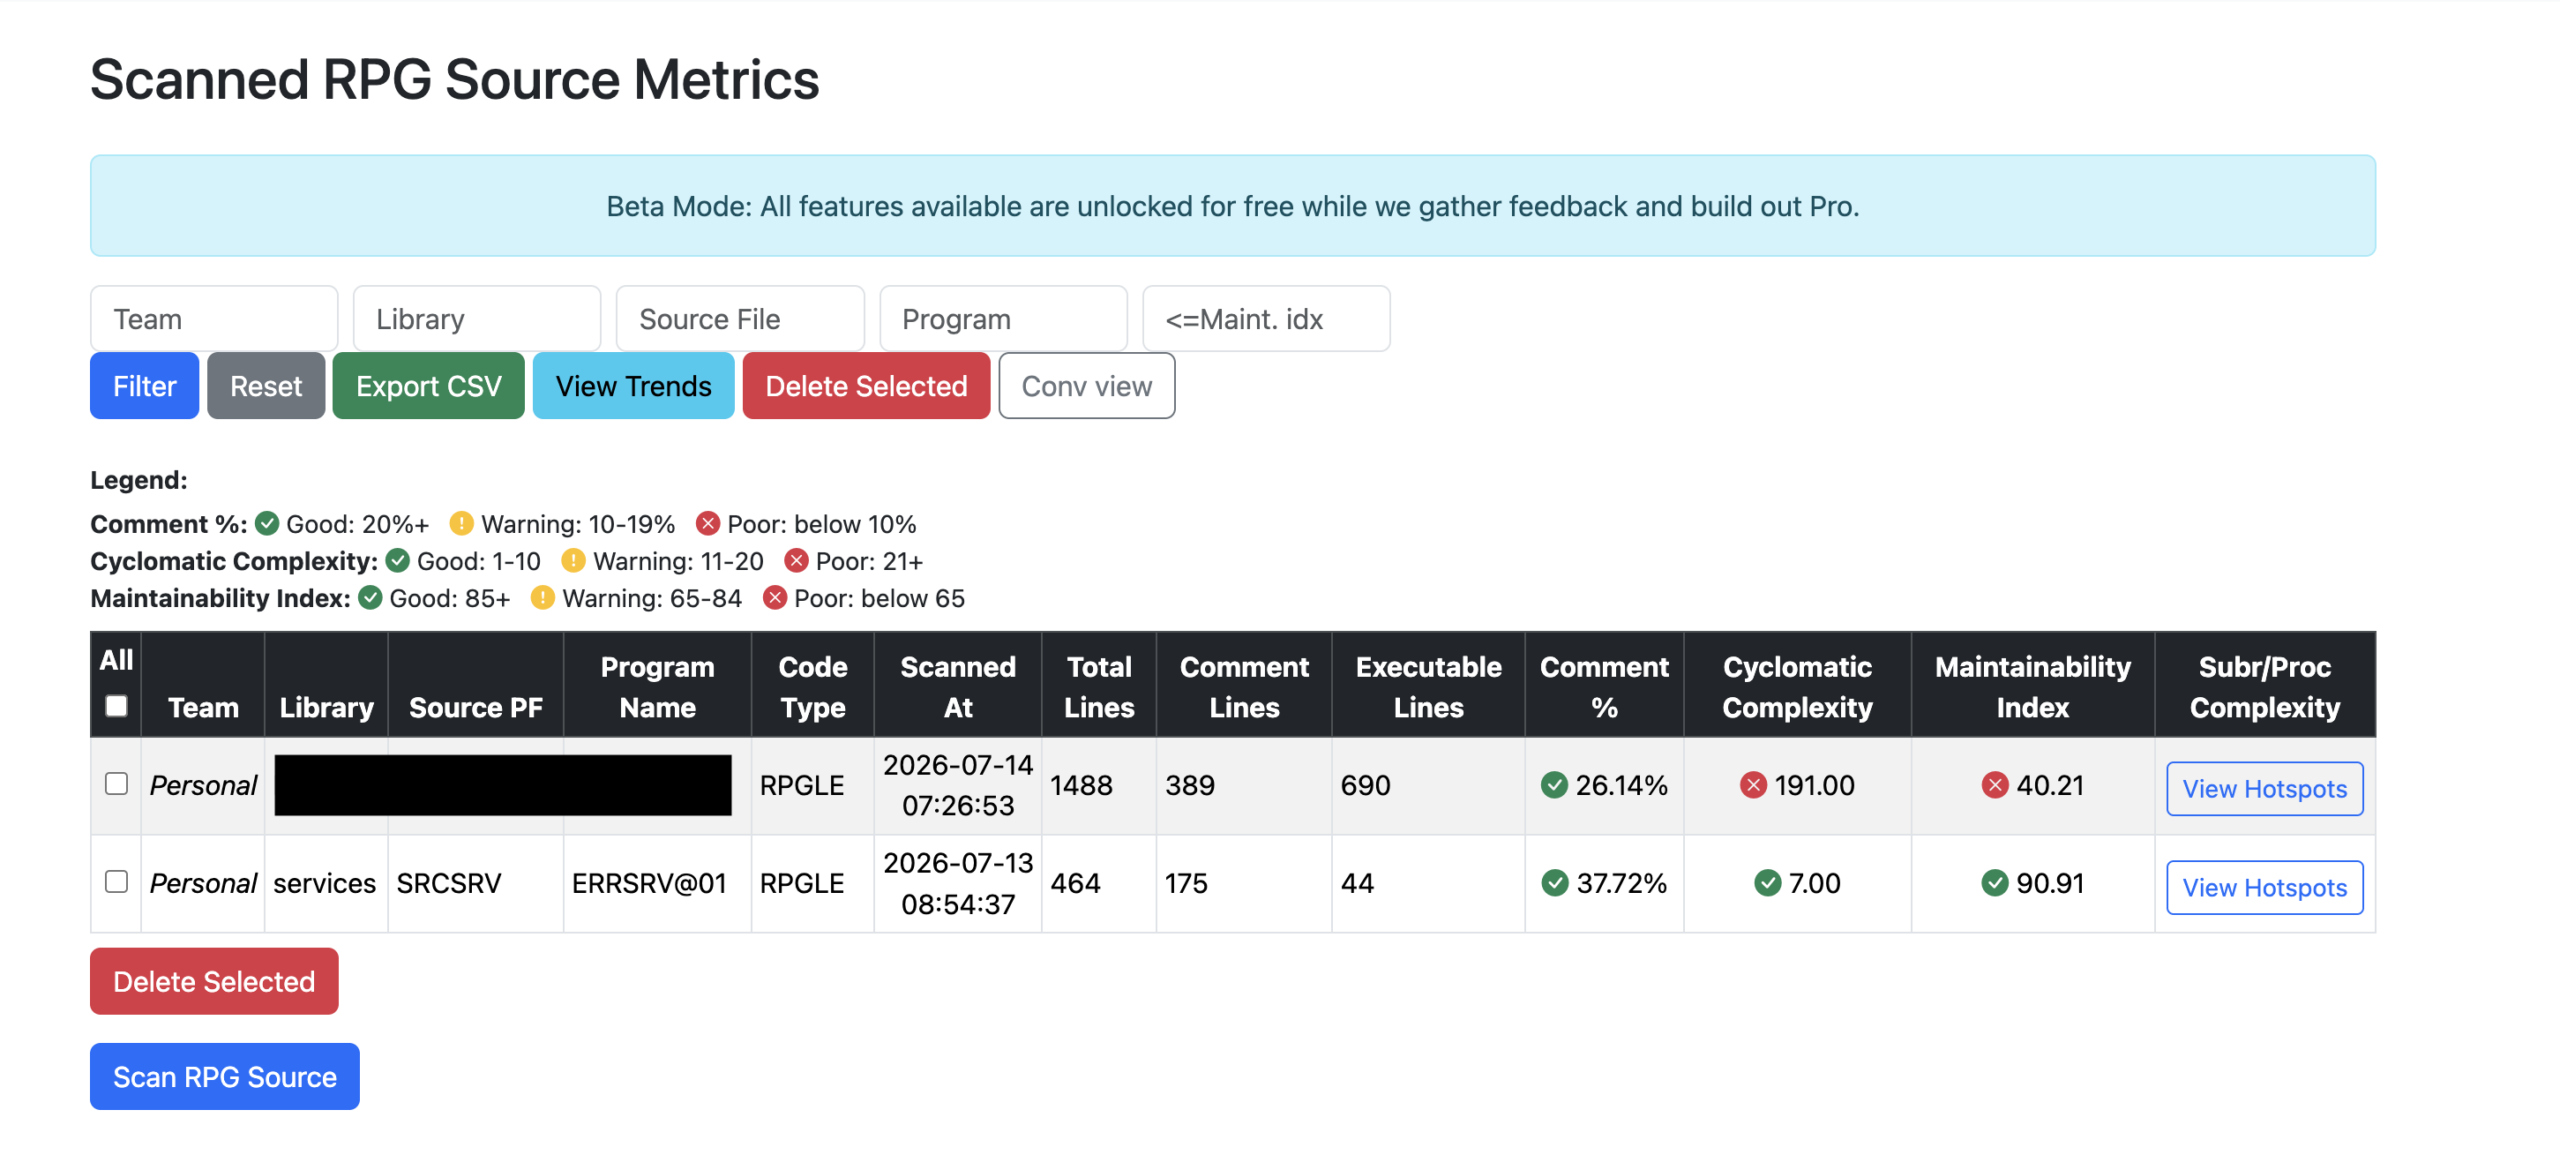
Task: Click the ERRSRV@01 program name cell
Action: click(657, 883)
